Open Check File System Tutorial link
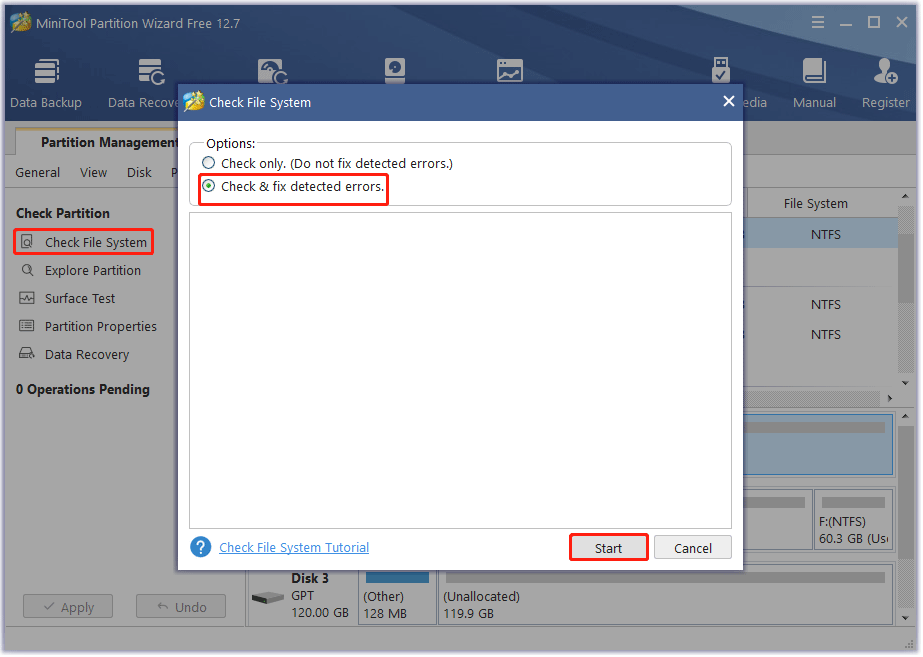 pos(294,548)
